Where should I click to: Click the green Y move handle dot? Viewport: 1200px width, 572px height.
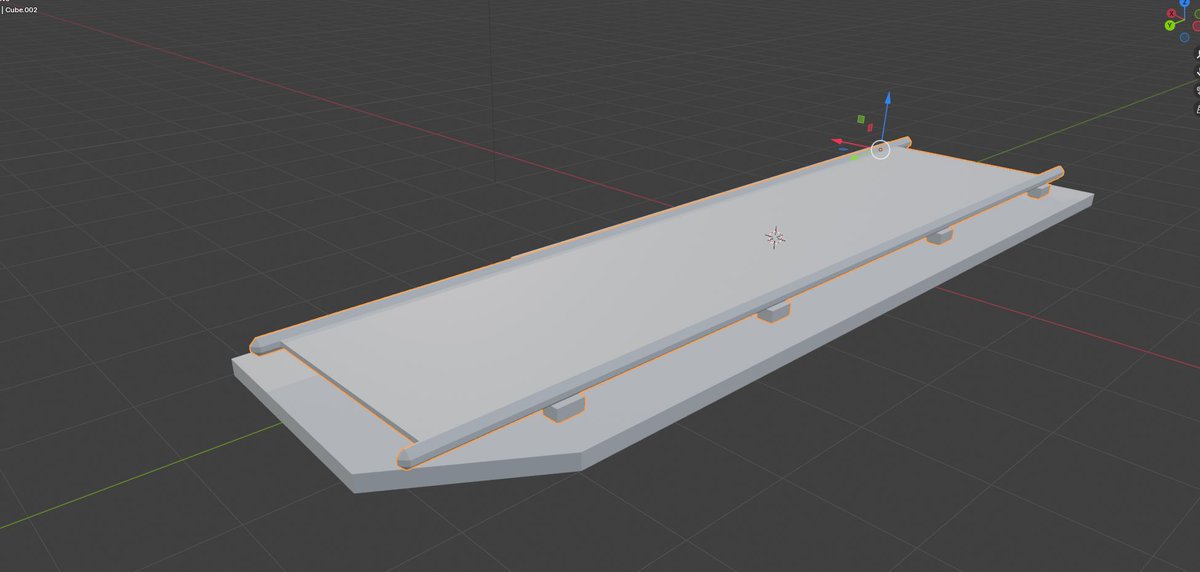(854, 157)
